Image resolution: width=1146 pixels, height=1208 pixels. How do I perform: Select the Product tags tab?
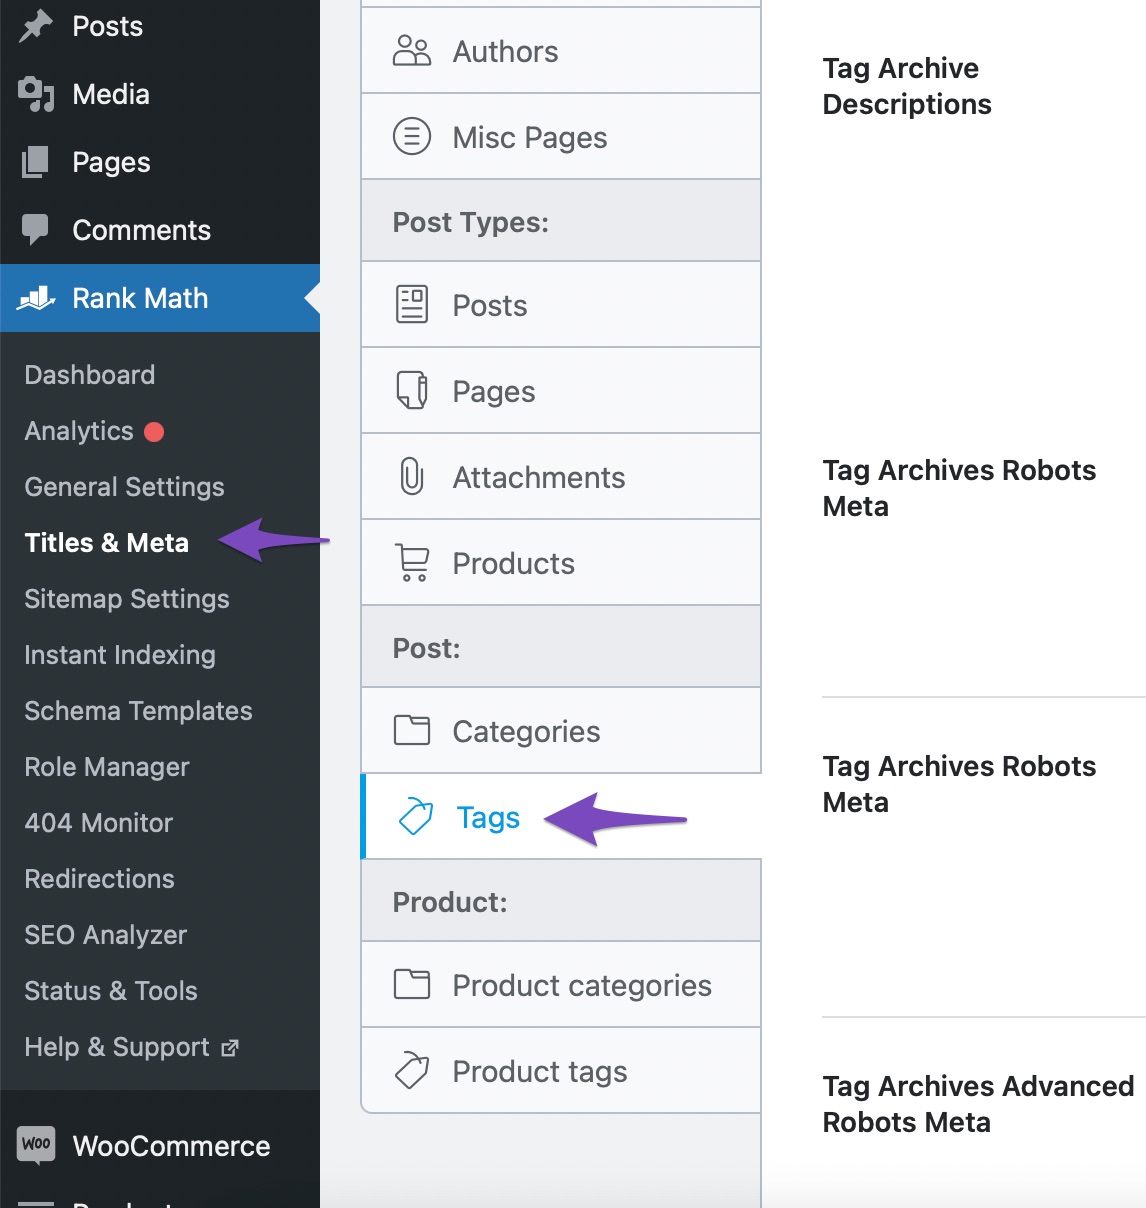pyautogui.click(x=561, y=1071)
